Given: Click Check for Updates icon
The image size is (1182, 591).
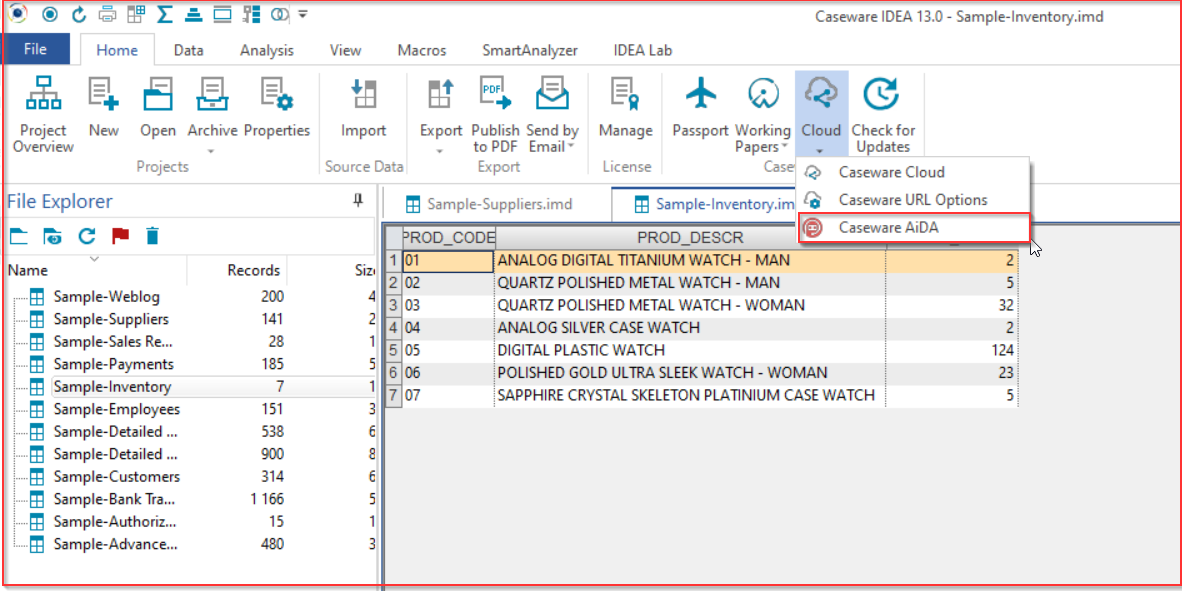Looking at the screenshot, I should (882, 96).
